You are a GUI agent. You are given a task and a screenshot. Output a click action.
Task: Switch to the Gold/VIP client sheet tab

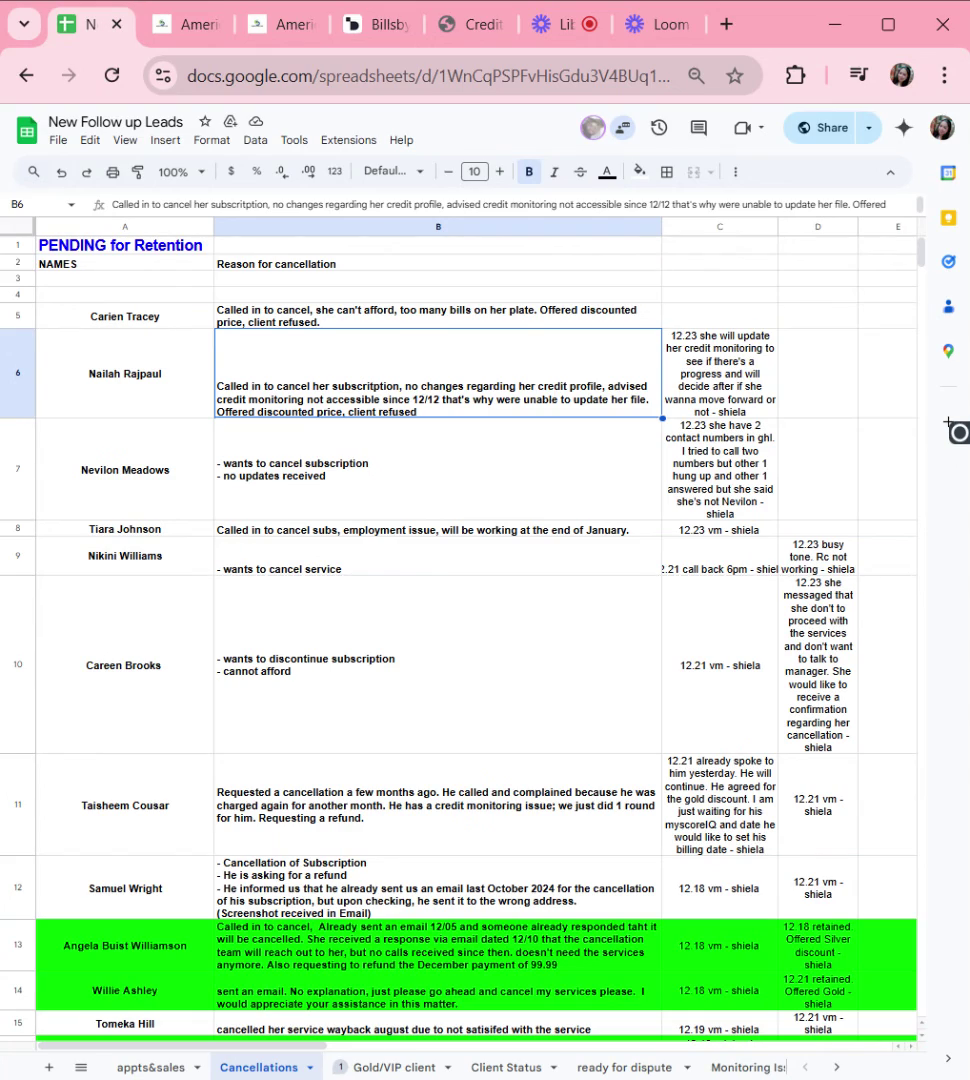tap(394, 1067)
